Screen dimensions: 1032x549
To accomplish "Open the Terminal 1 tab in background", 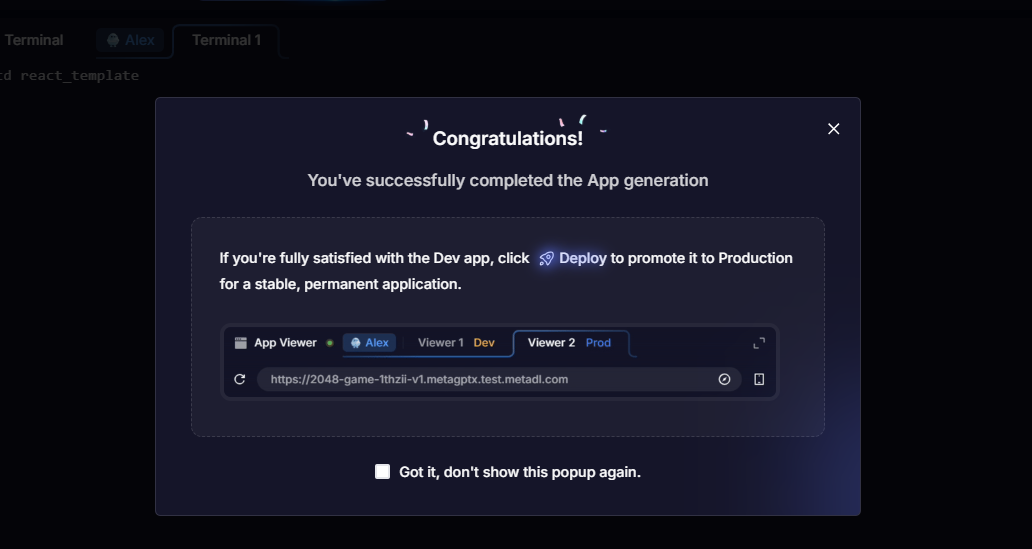I will coord(226,40).
